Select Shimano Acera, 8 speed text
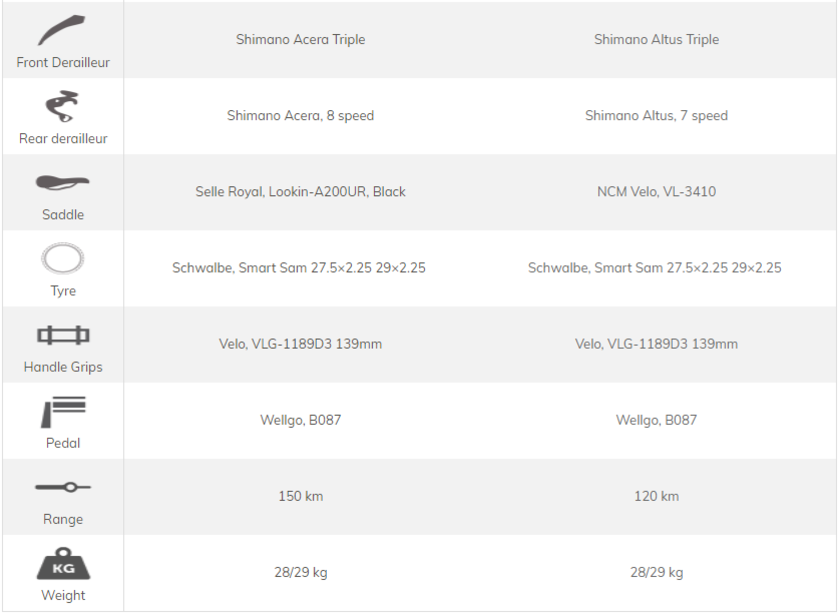 pyautogui.click(x=301, y=116)
